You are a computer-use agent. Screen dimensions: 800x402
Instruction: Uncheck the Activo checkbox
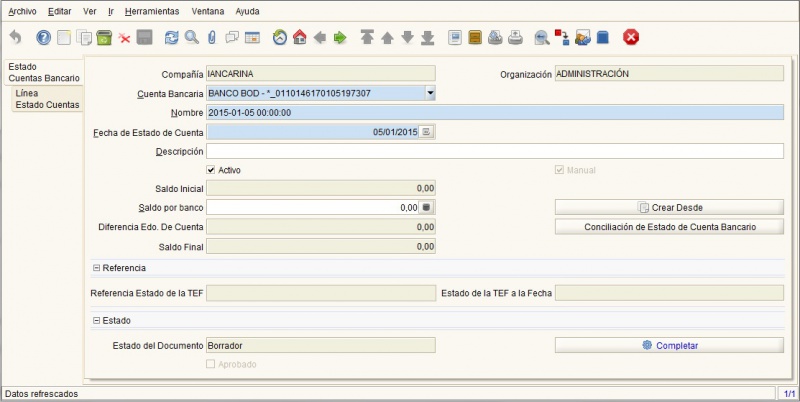click(211, 170)
